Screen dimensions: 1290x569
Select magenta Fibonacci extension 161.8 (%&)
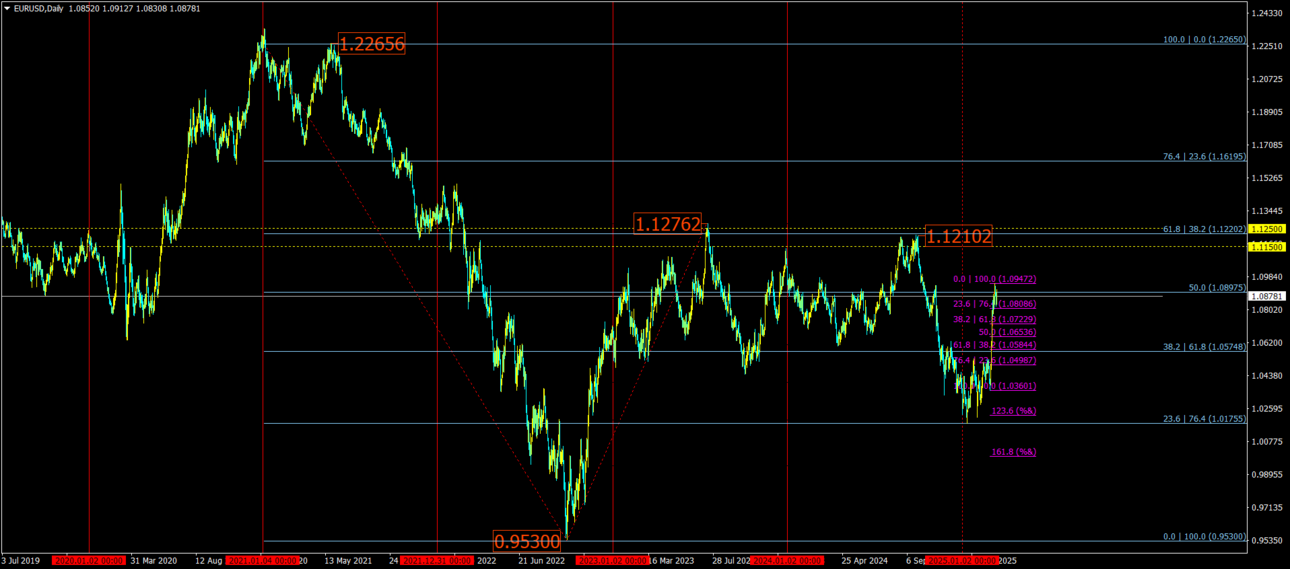(1013, 453)
